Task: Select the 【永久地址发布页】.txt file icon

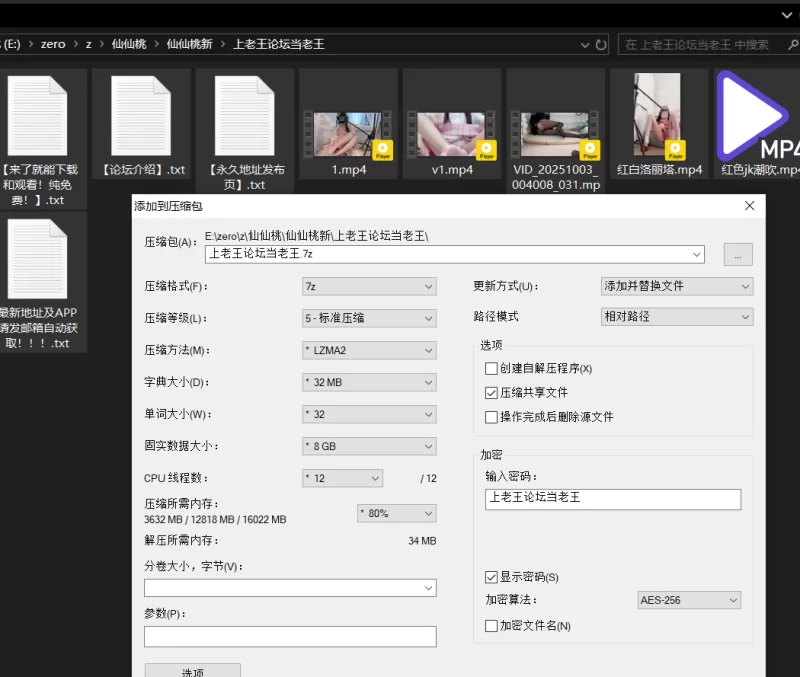Action: (245, 116)
